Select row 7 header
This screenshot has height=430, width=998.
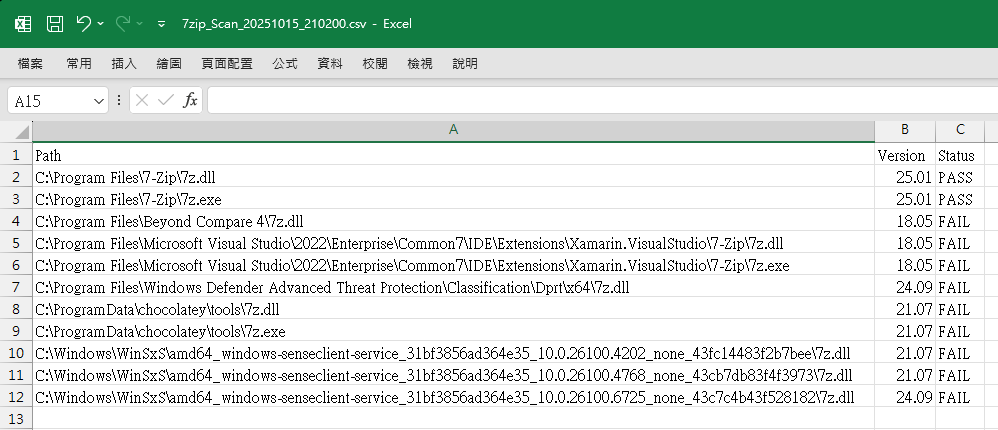[x=16, y=287]
